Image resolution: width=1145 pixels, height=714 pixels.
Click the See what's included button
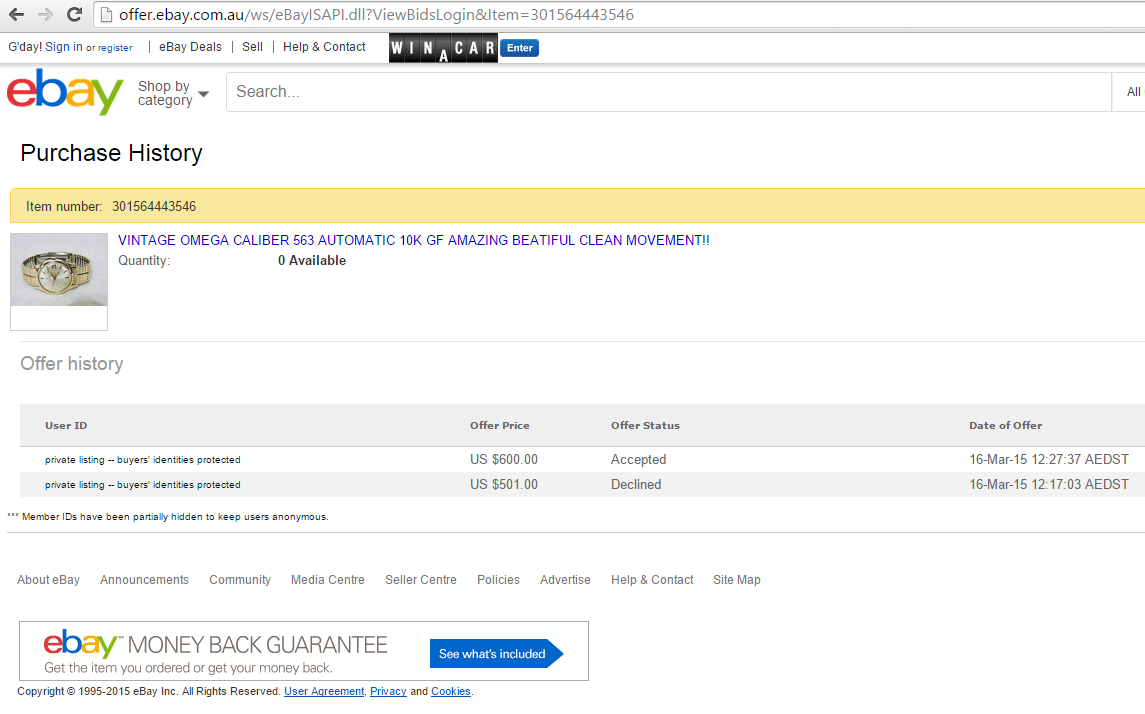click(493, 654)
